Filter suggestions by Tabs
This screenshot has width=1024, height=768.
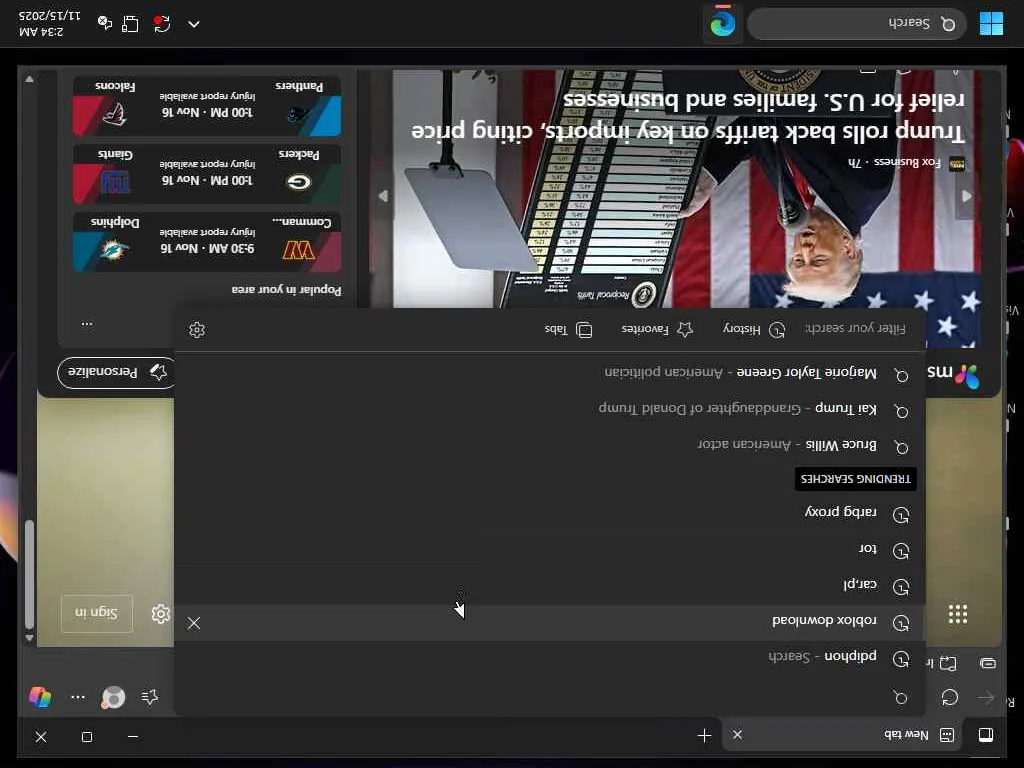click(x=568, y=330)
